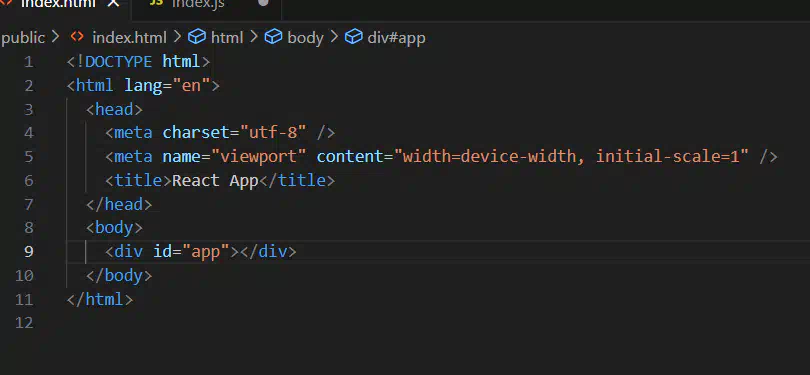Screen dimensions: 810x375
Task: Select line 2 via its line number
Action: click(x=28, y=86)
